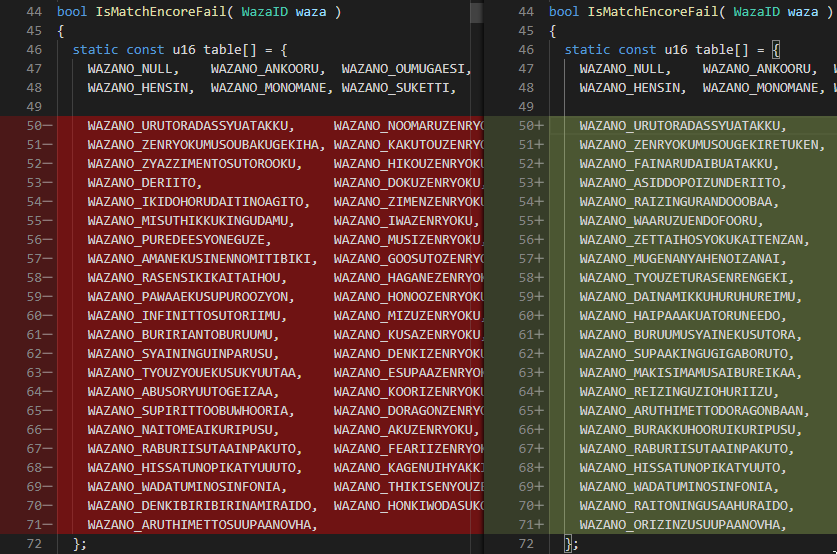Click WAZANO_ZETTAIHOSYOKUKAITENZAN in the right pane

pos(692,240)
